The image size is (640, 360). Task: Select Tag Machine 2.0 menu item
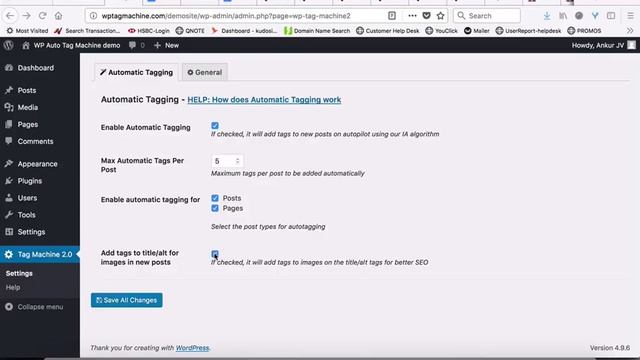tap(40, 254)
